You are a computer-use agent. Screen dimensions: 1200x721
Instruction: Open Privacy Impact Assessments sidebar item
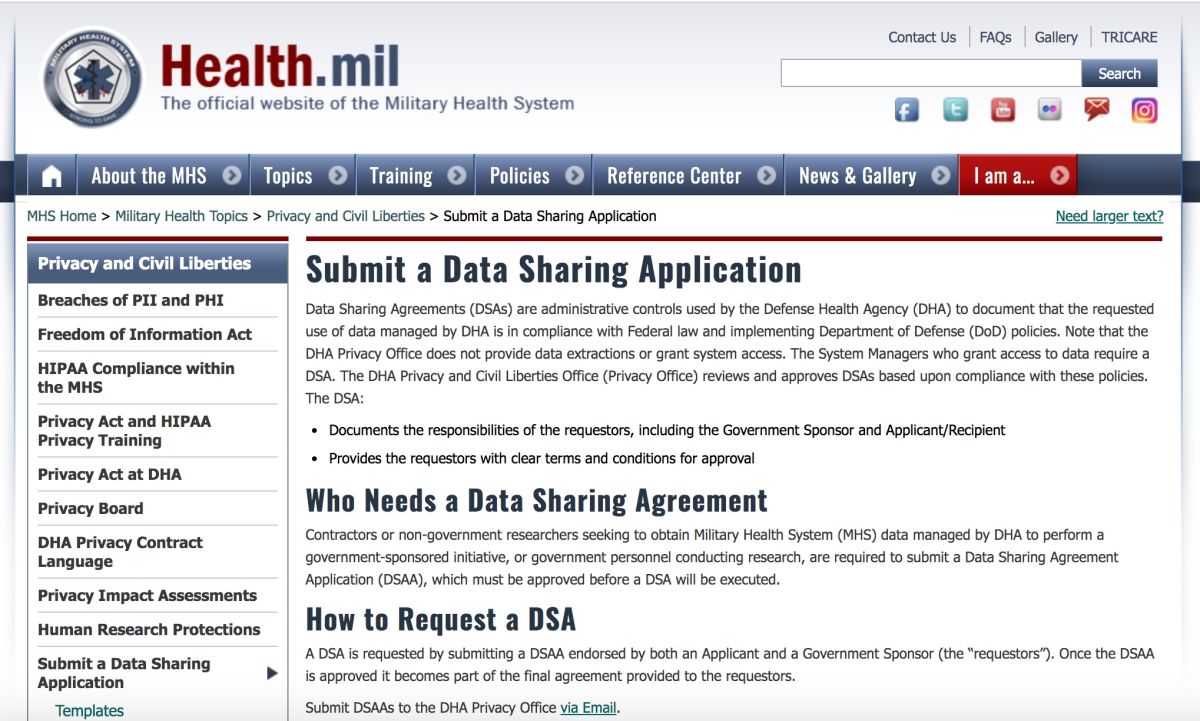pyautogui.click(x=147, y=595)
